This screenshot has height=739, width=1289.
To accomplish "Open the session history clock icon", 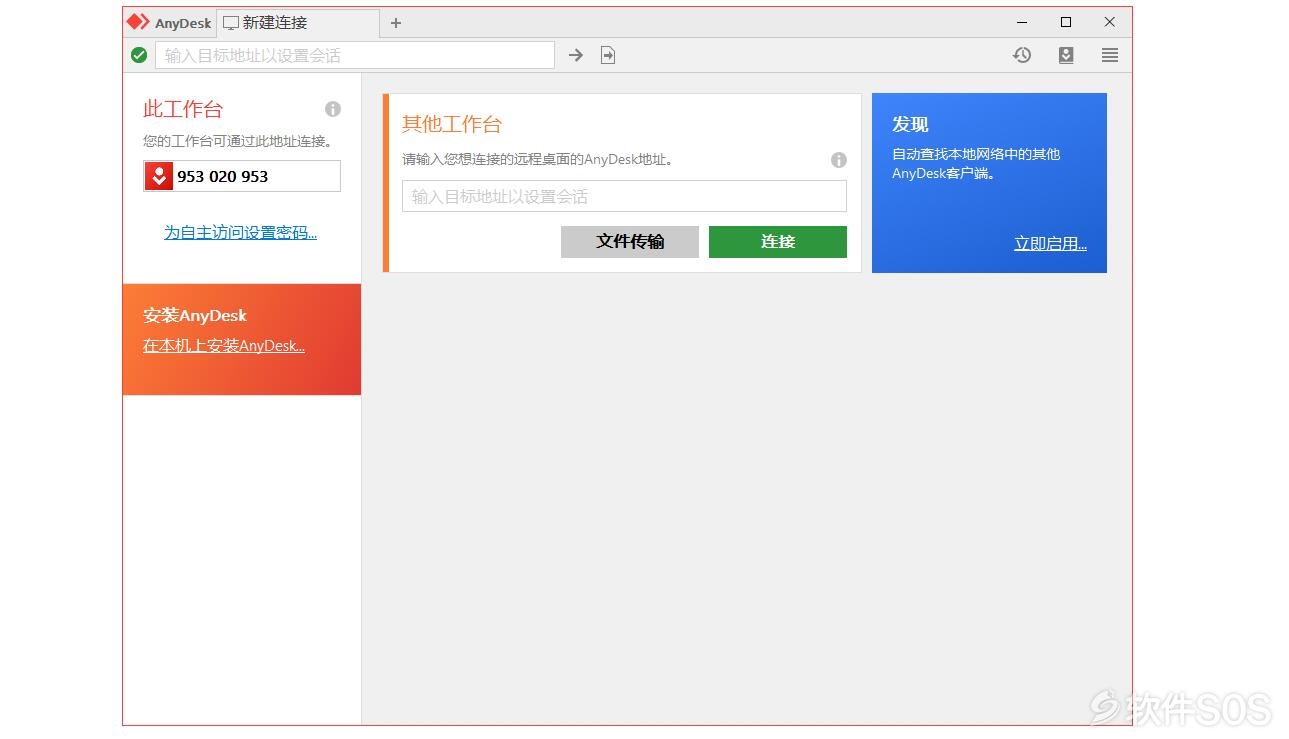I will coord(1022,55).
